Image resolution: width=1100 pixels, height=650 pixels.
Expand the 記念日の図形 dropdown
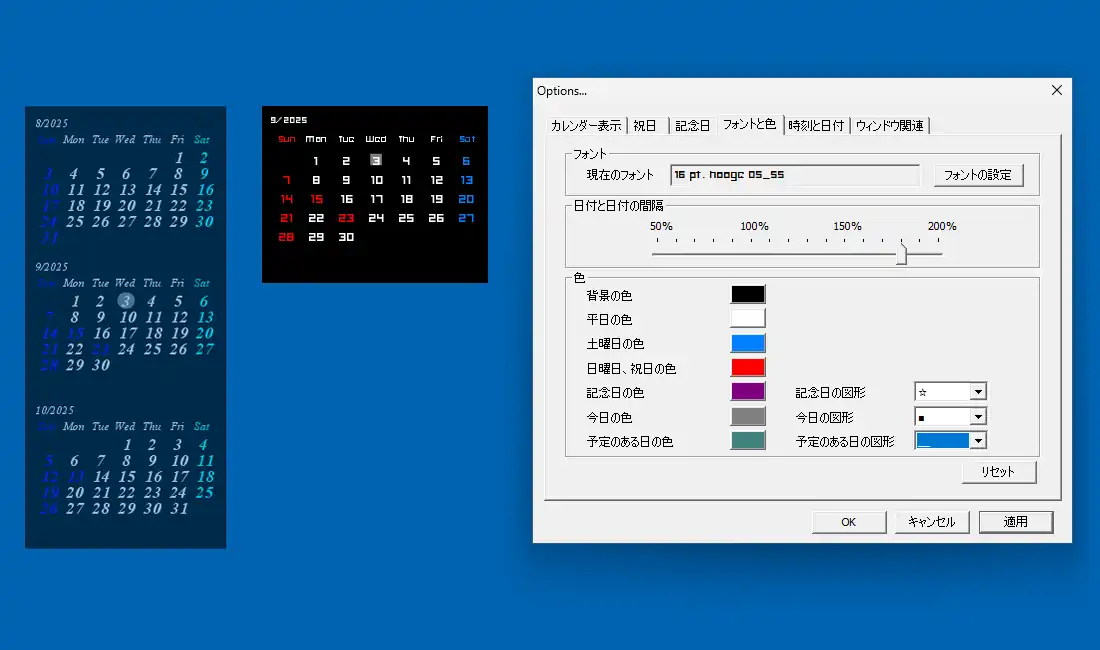978,392
